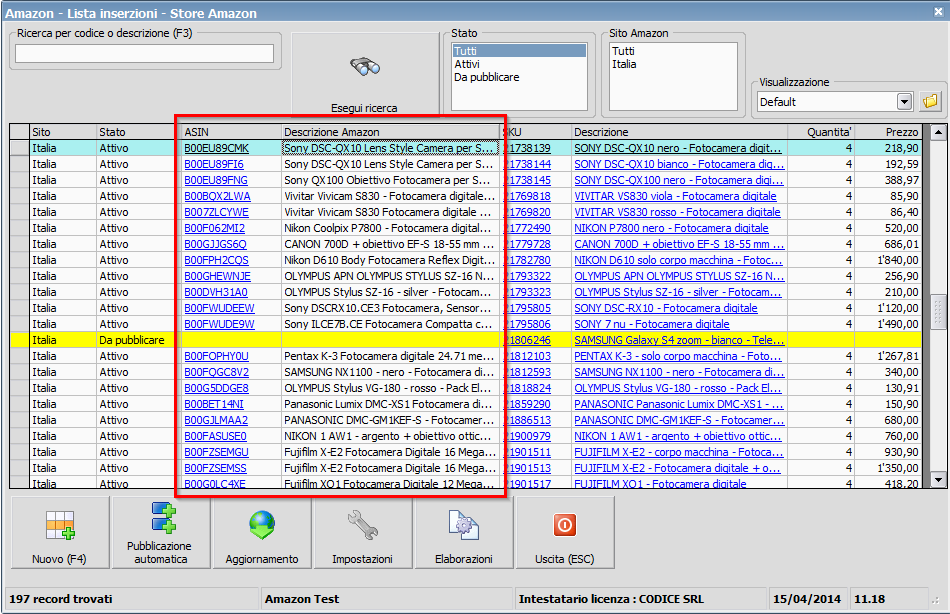The image size is (950, 614).
Task: Select Italia in the Sito Amazon list
Action: pos(624,64)
